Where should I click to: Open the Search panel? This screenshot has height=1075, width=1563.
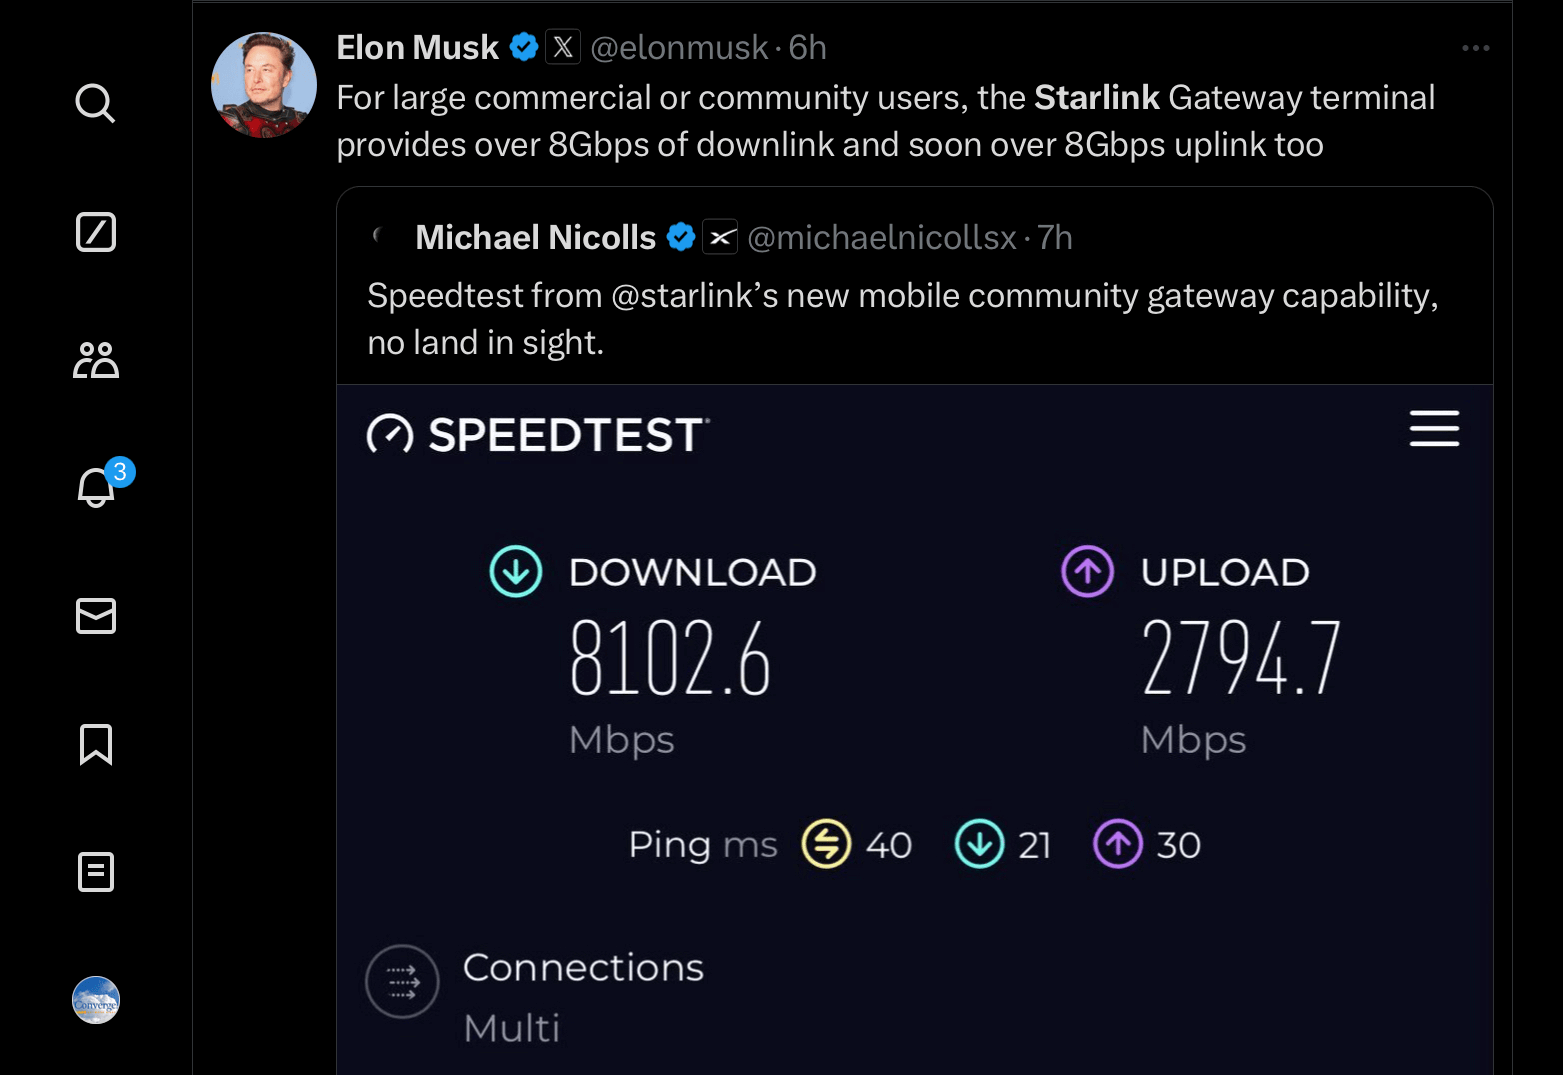[95, 103]
